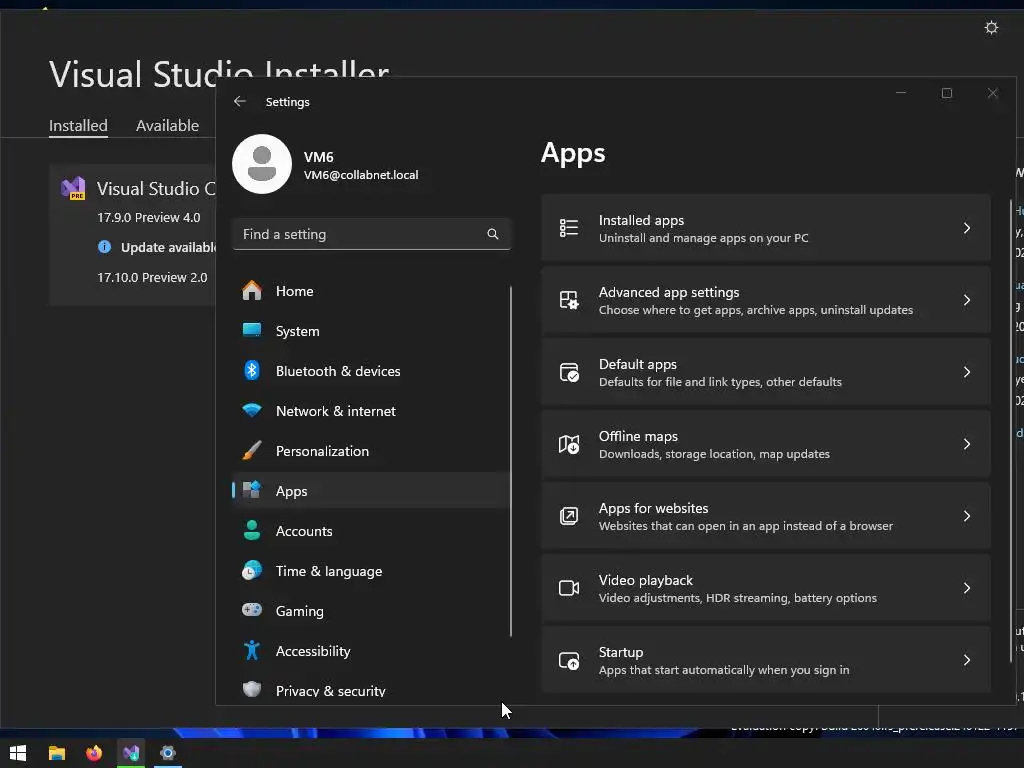
Task: Click the VM6 user avatar picture
Action: (262, 164)
